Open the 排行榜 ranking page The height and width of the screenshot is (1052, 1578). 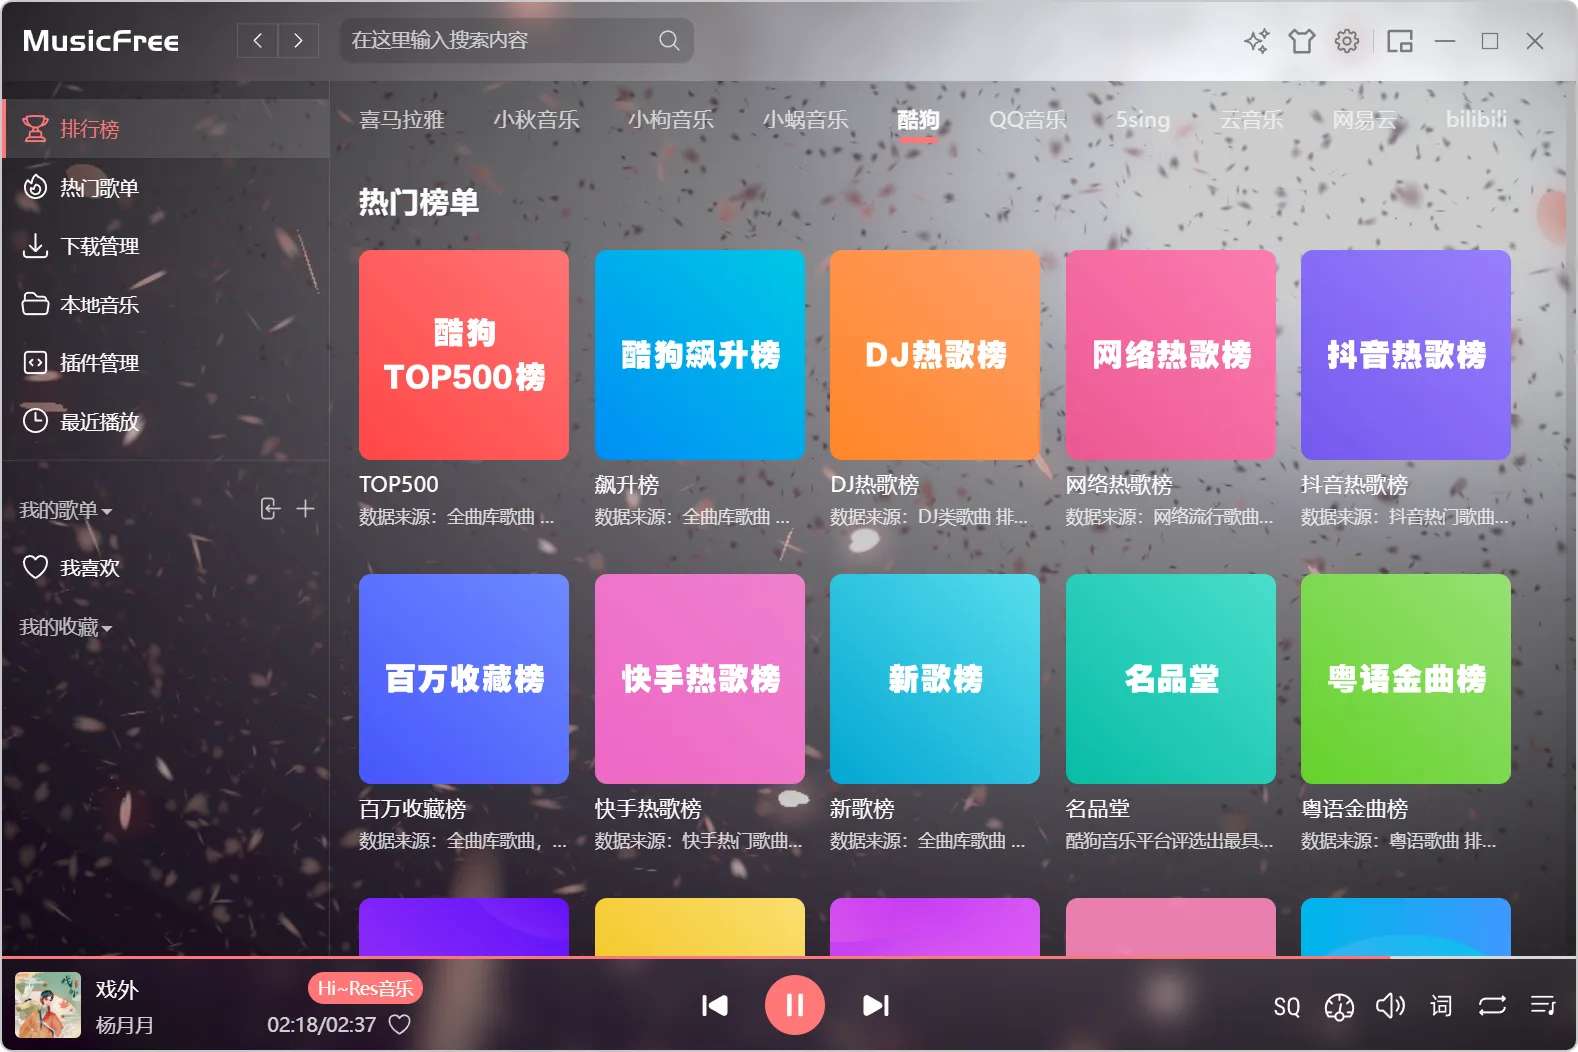[x=165, y=129]
